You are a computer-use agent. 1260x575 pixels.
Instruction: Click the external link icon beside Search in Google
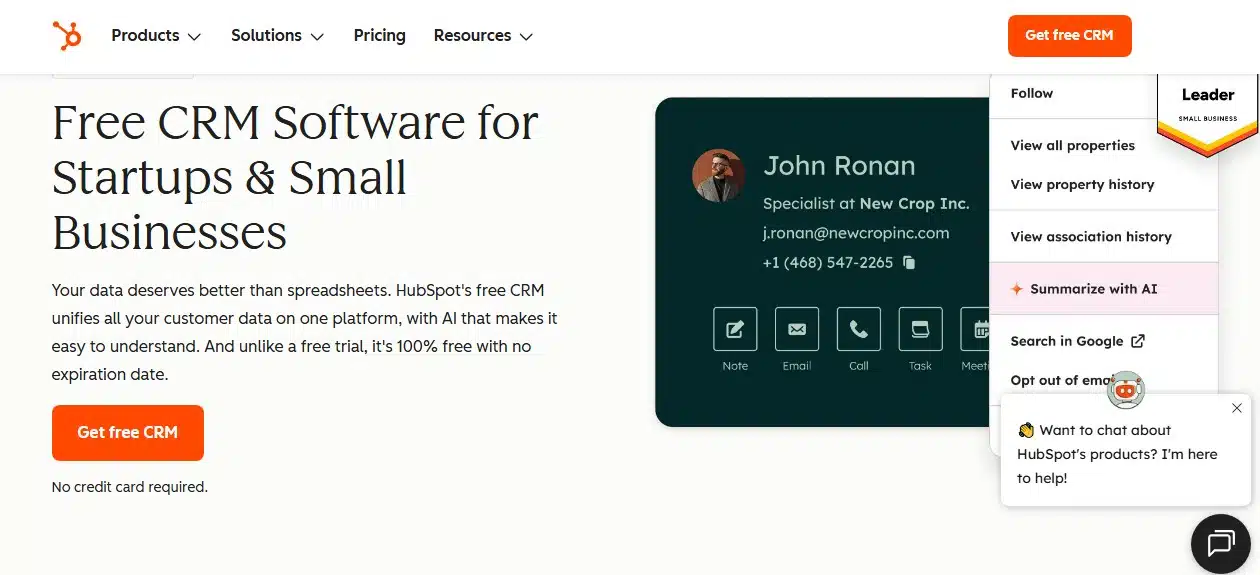click(1138, 341)
